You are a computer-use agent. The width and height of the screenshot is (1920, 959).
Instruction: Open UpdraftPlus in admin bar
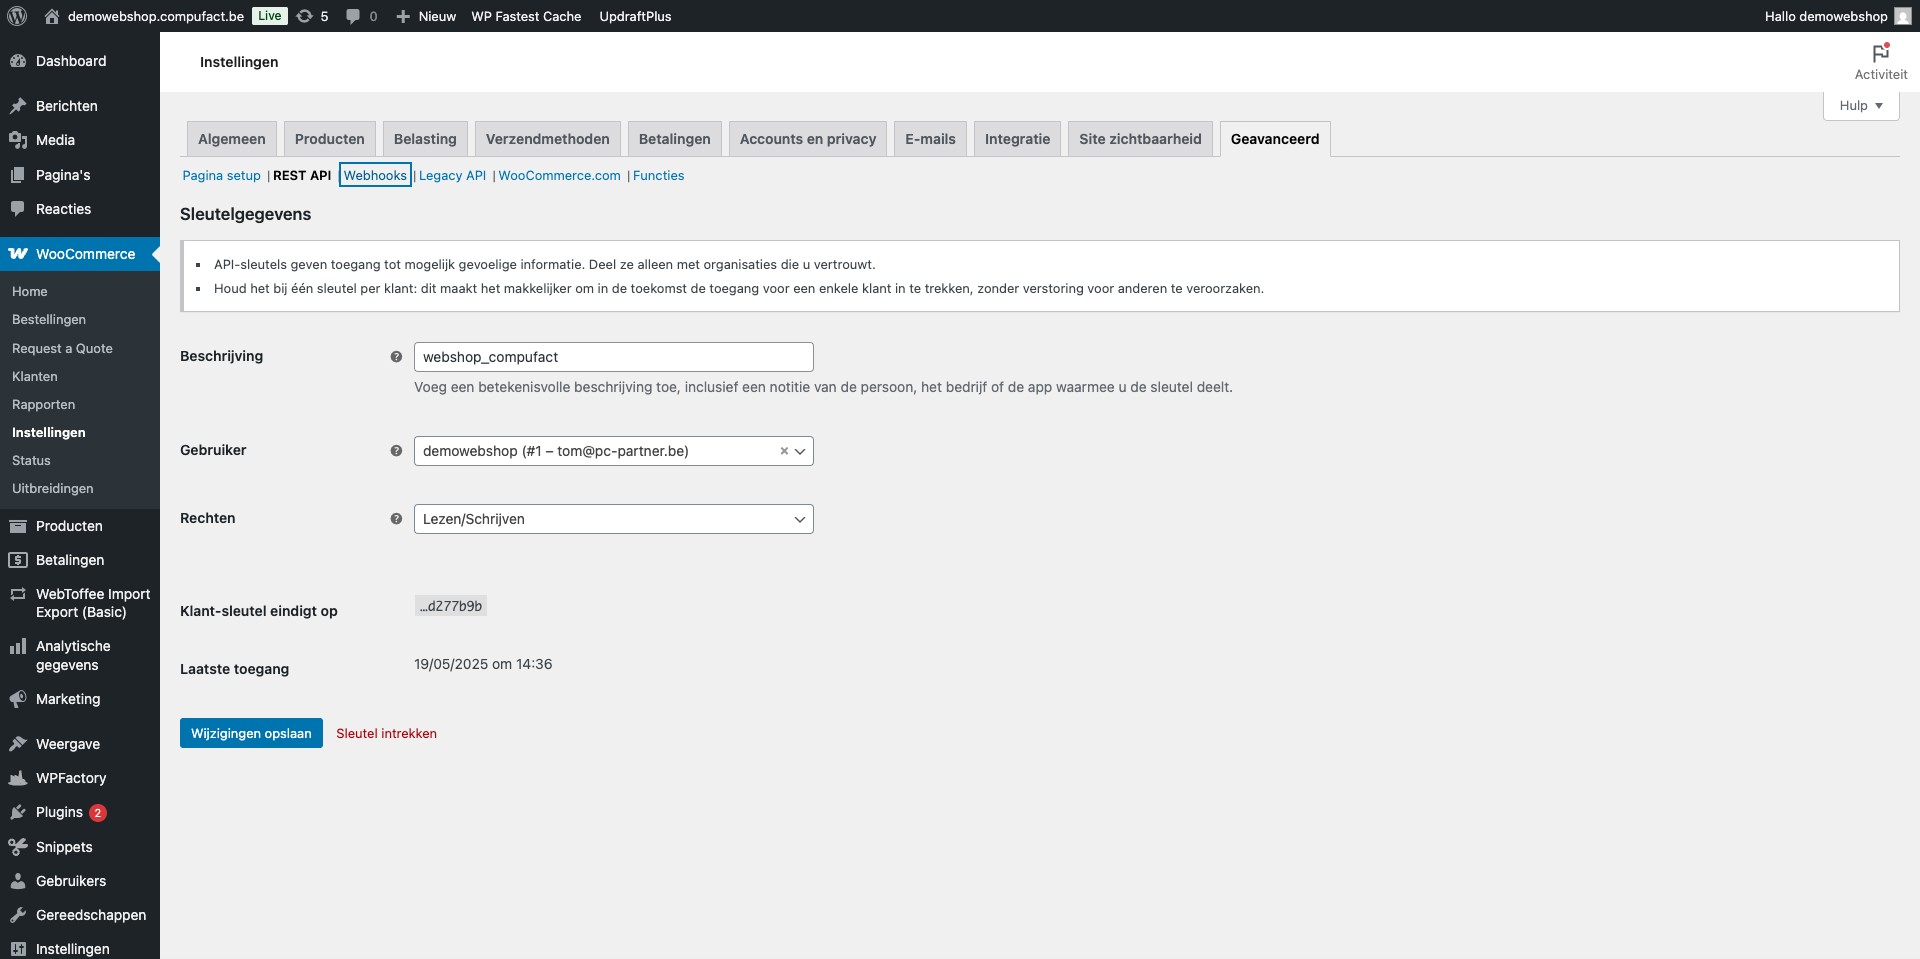coord(635,16)
